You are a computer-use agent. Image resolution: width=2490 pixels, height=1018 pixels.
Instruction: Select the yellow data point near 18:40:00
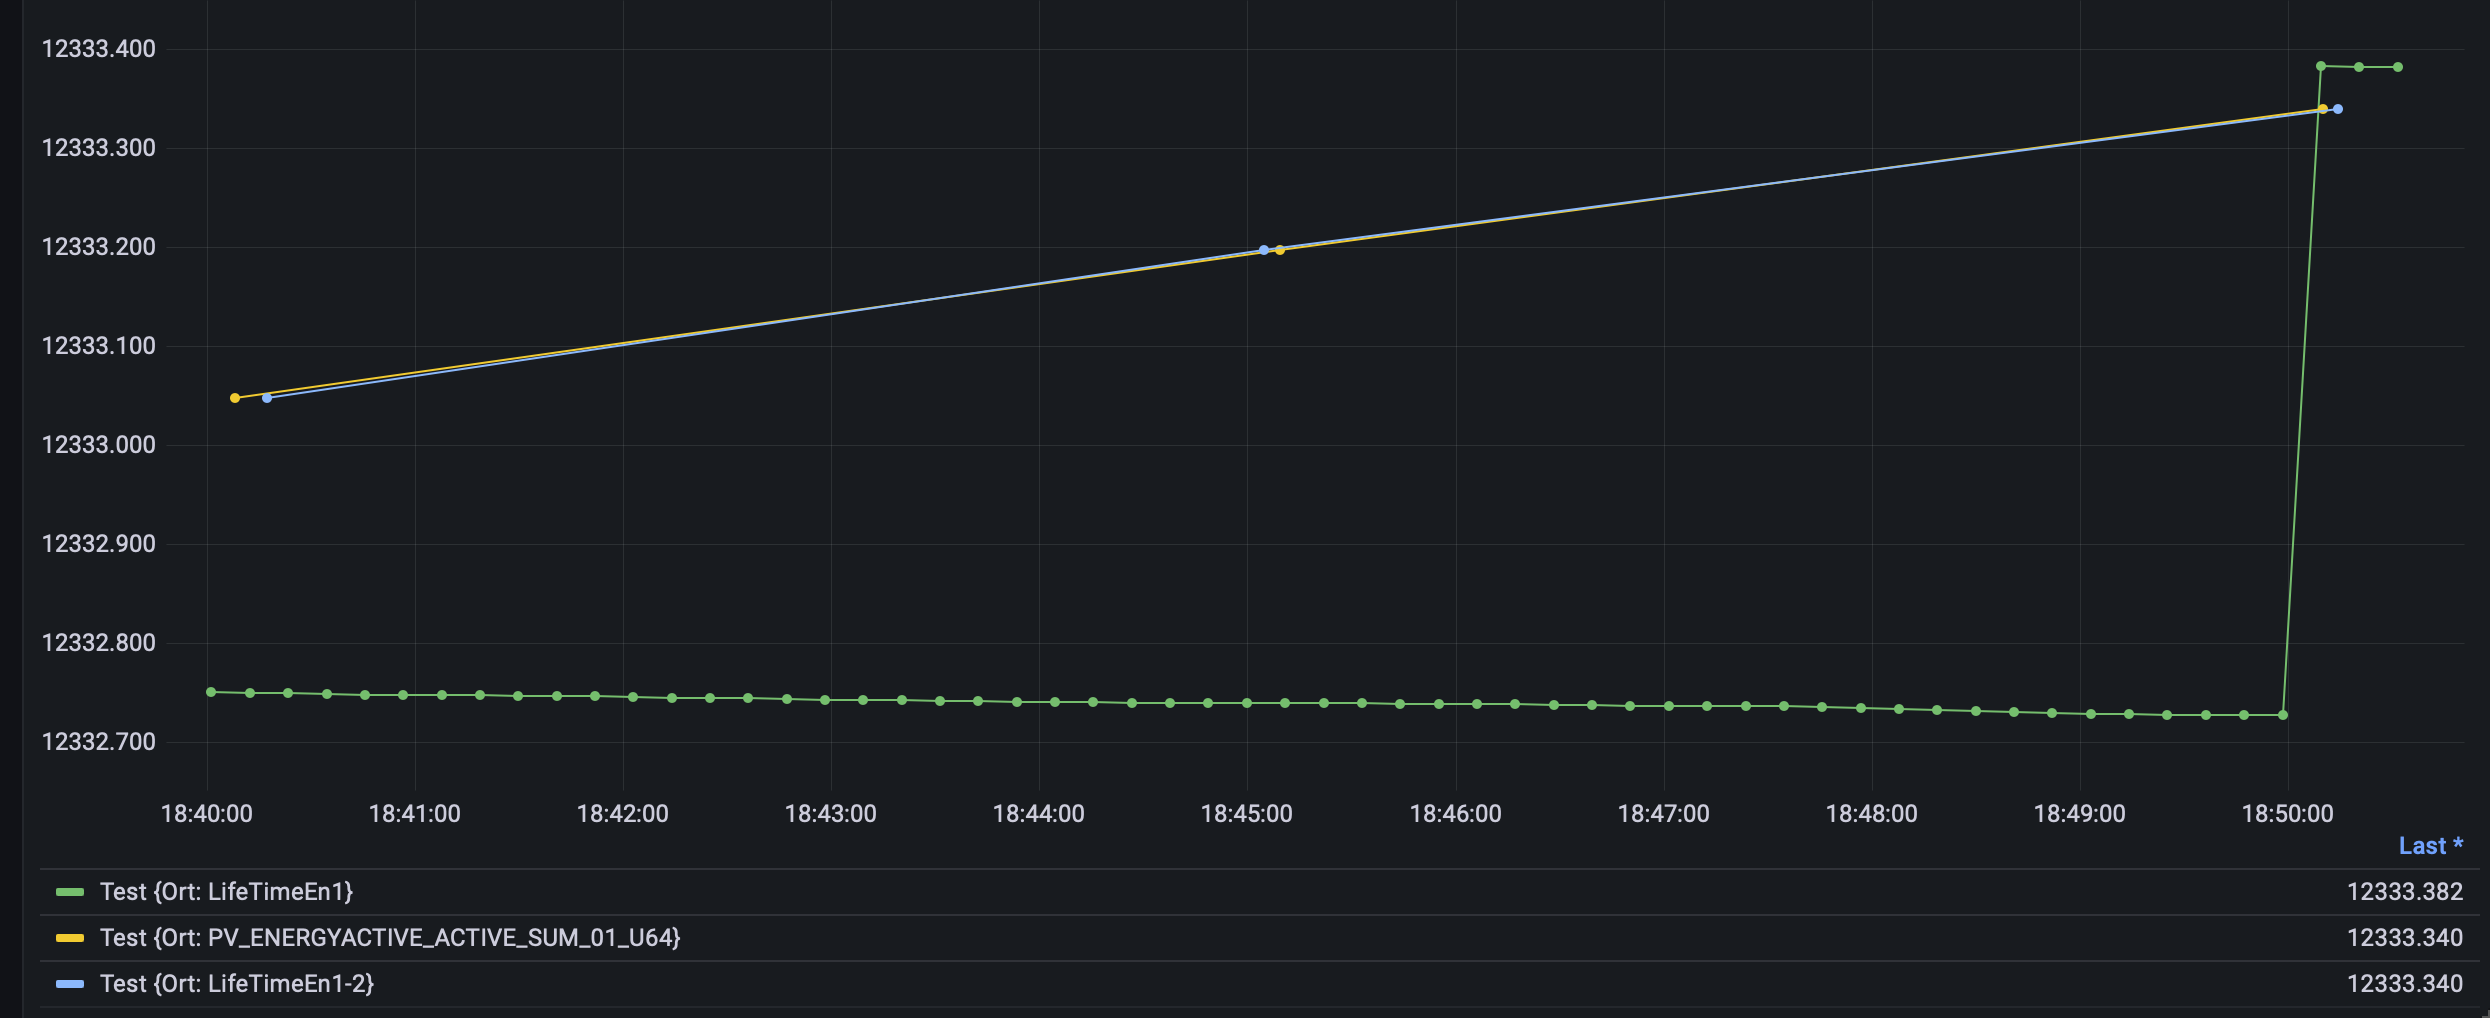(x=235, y=398)
